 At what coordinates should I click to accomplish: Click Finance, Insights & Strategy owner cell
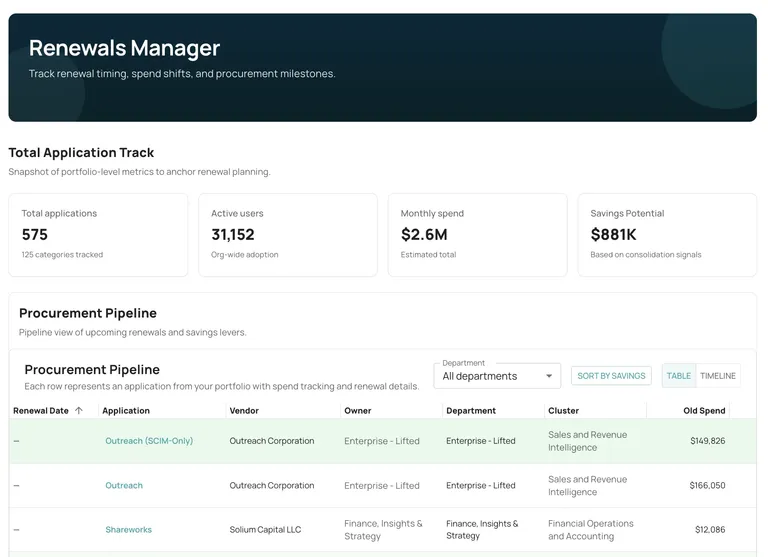pos(383,530)
